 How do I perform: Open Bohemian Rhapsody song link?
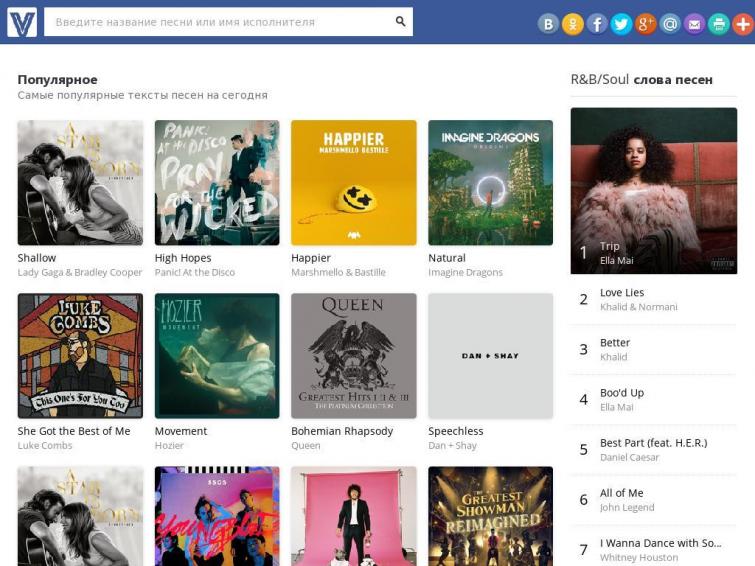pos(342,431)
